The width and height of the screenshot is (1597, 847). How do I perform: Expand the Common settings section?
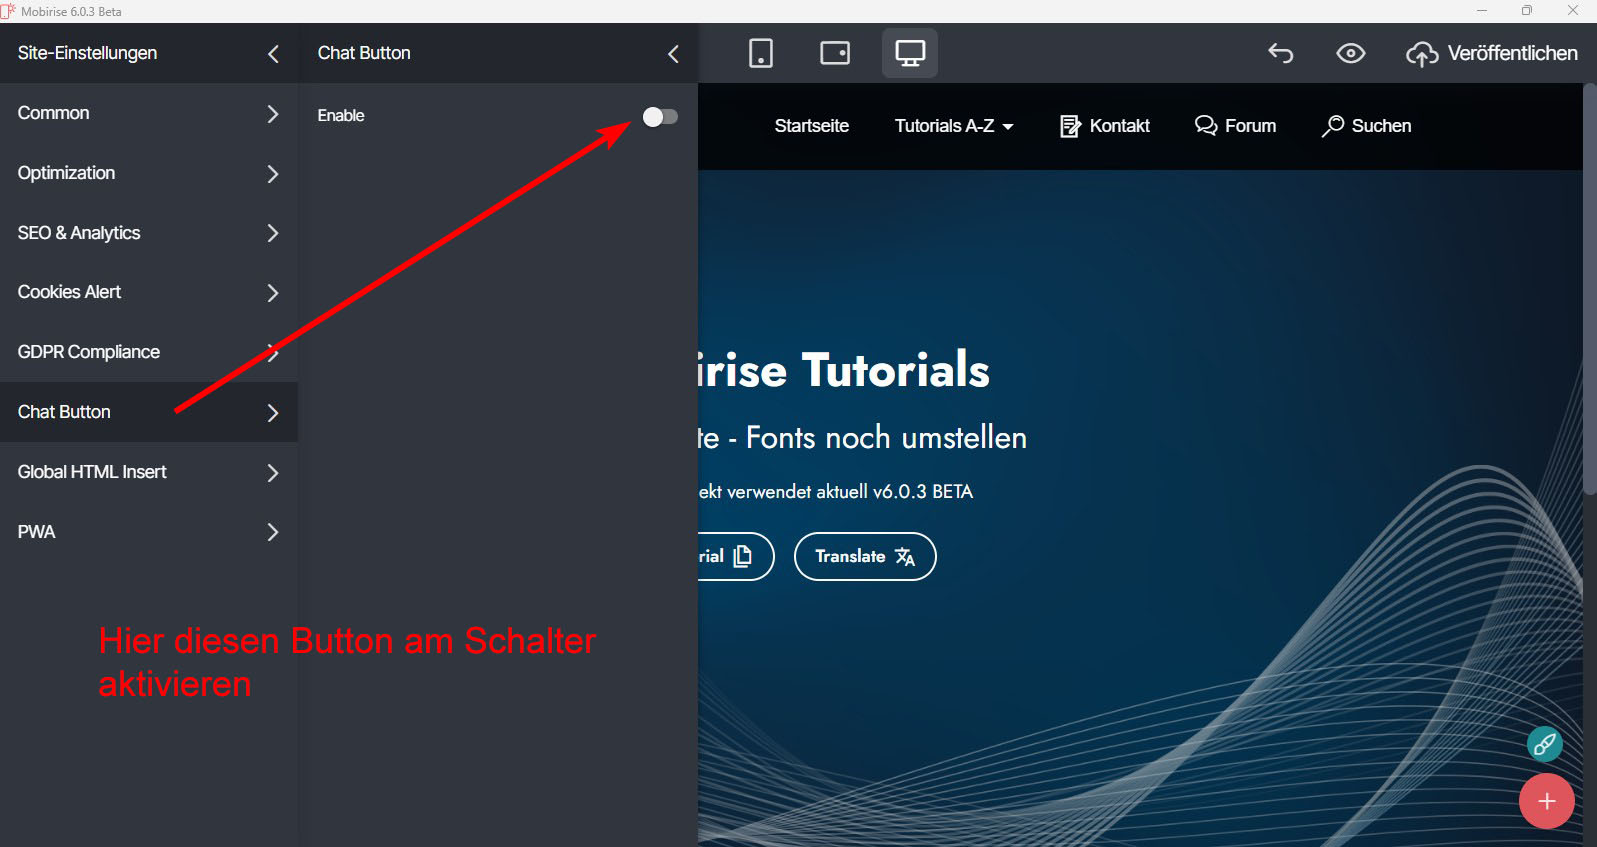(x=148, y=114)
